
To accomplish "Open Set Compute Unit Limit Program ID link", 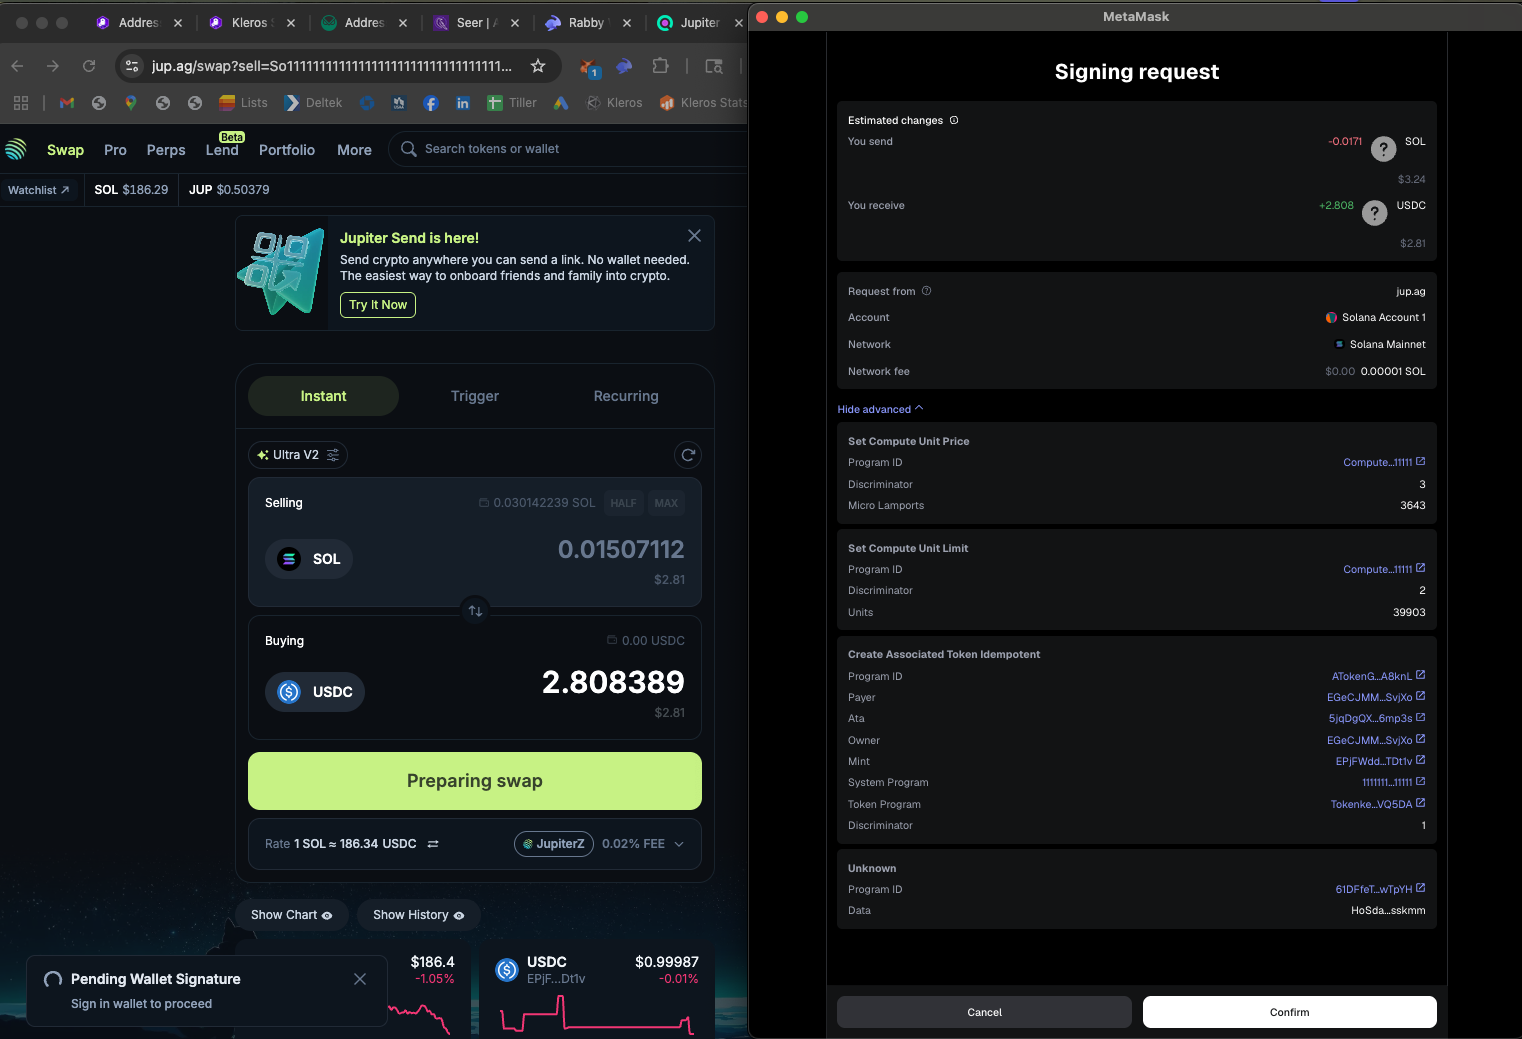I will coord(1384,569).
